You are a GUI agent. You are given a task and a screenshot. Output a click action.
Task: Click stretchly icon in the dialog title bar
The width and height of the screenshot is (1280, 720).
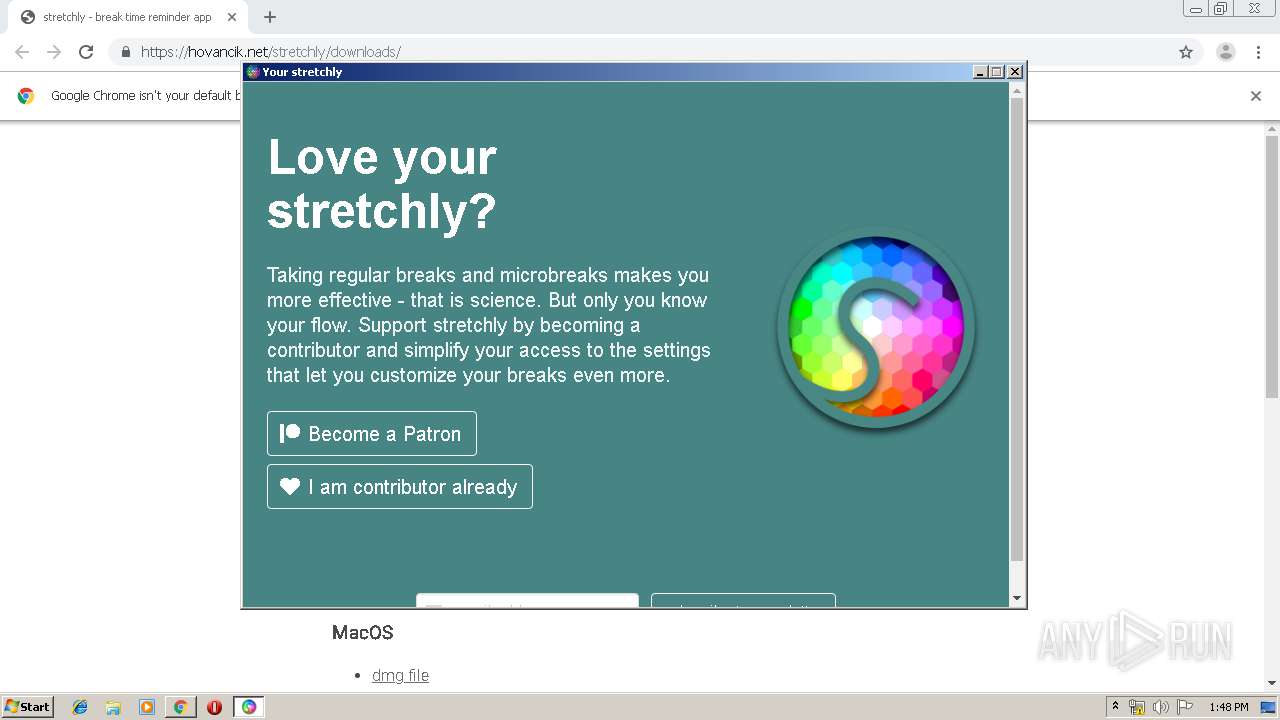coord(253,72)
